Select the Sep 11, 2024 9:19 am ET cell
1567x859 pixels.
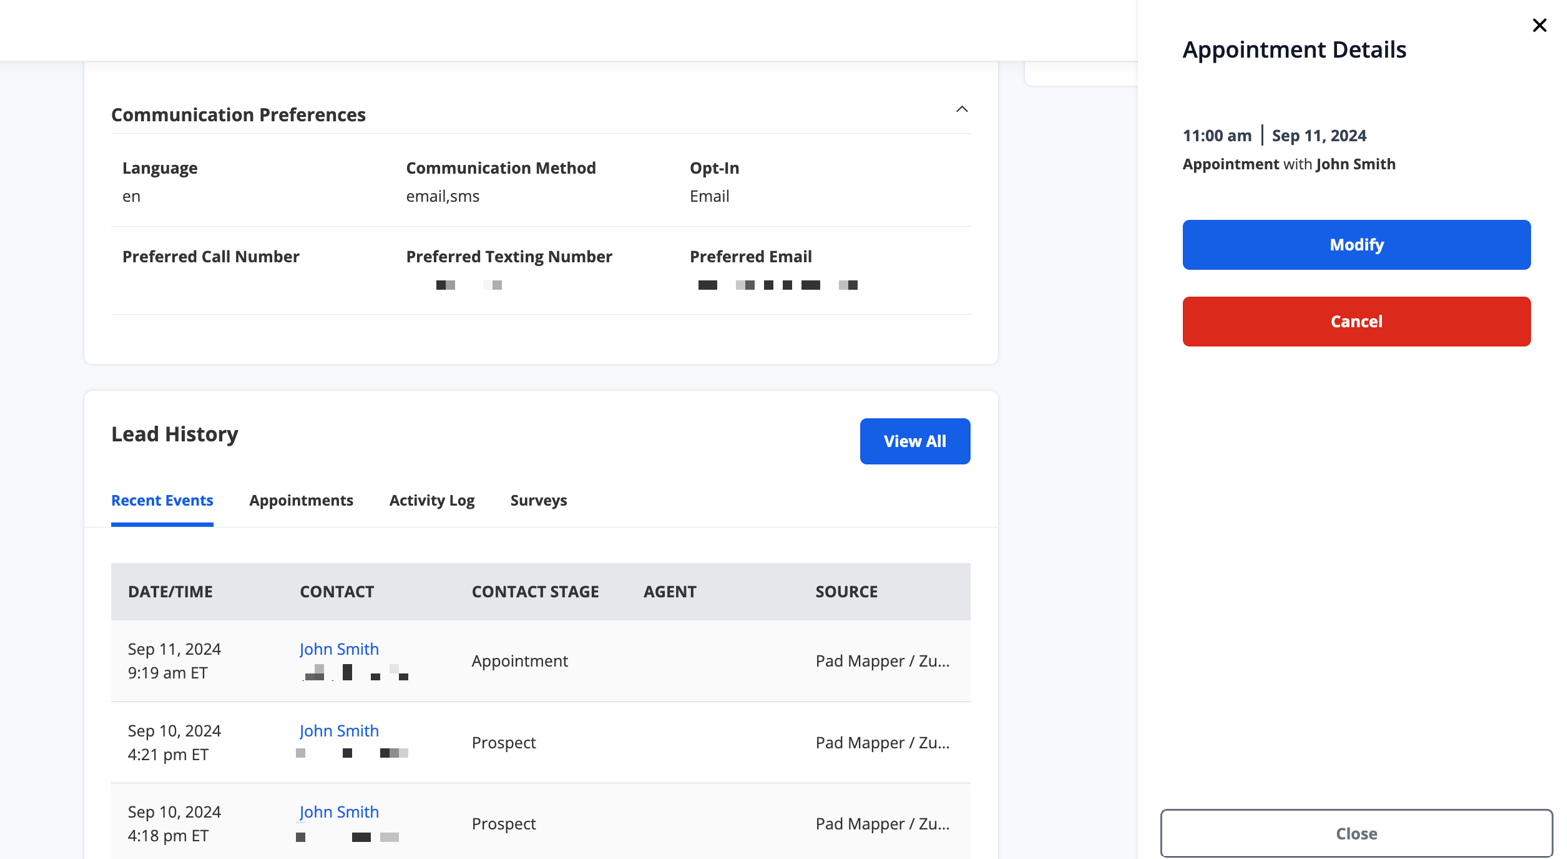(175, 661)
